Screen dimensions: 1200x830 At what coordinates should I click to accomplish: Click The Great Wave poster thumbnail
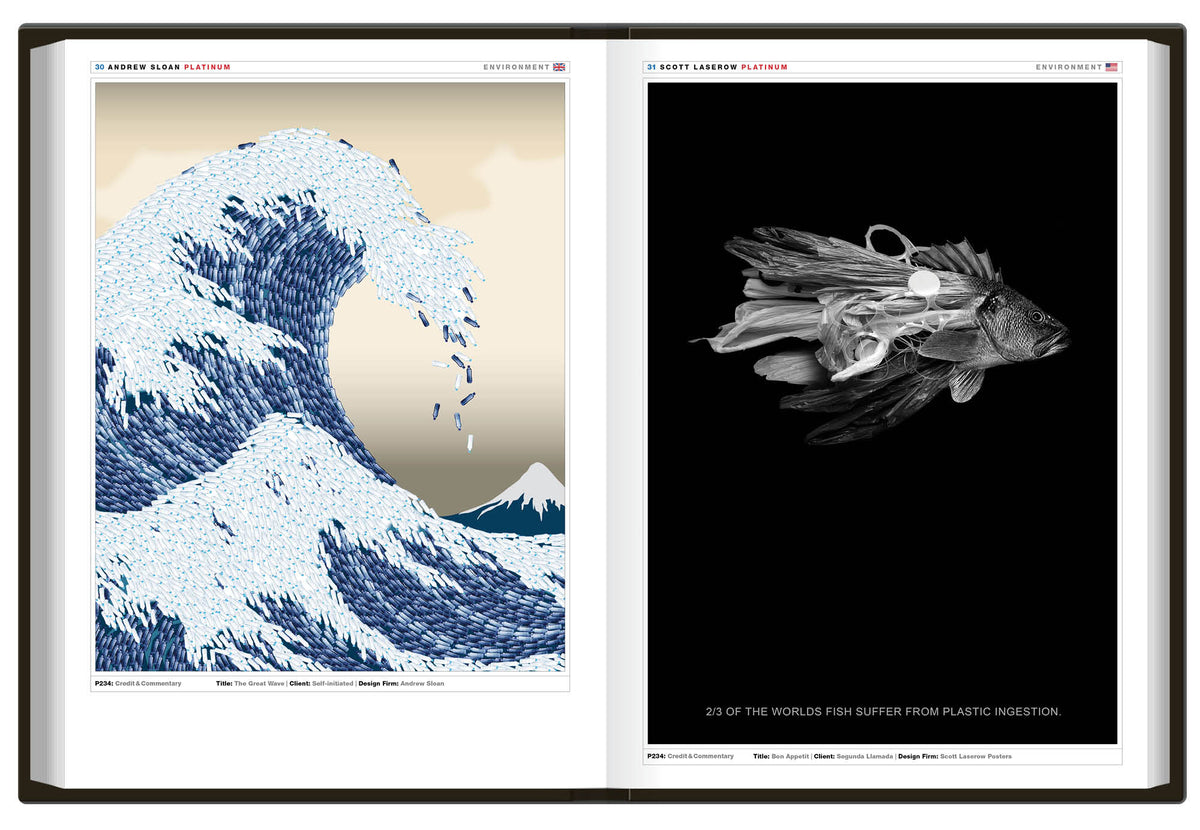coord(330,376)
